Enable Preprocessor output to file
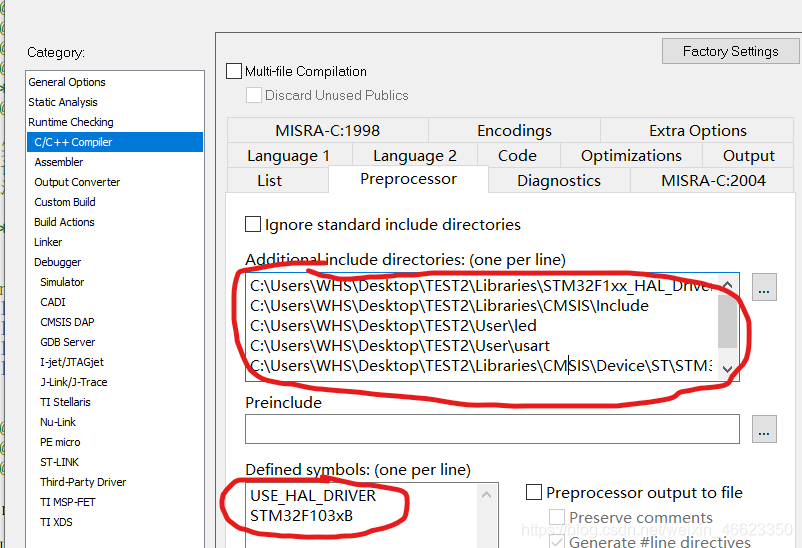The image size is (802, 548). [x=534, y=492]
